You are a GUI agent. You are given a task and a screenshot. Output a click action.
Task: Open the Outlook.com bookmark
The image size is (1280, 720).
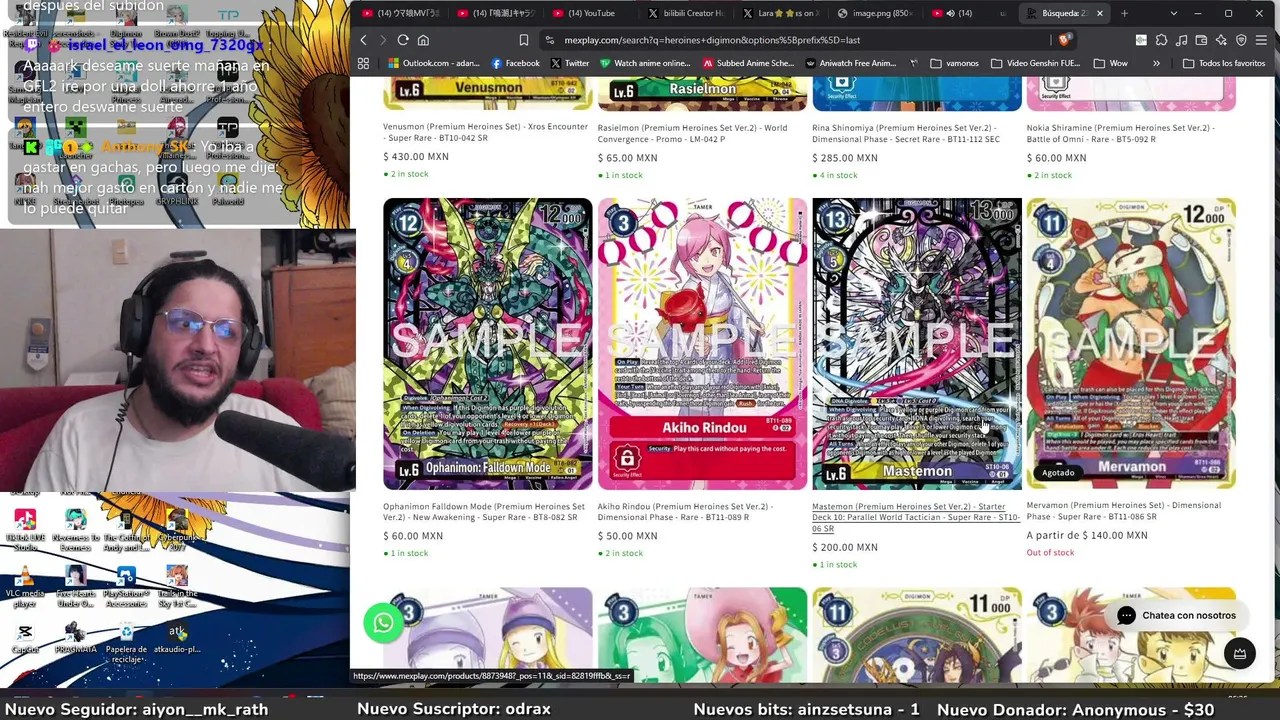(x=432, y=63)
